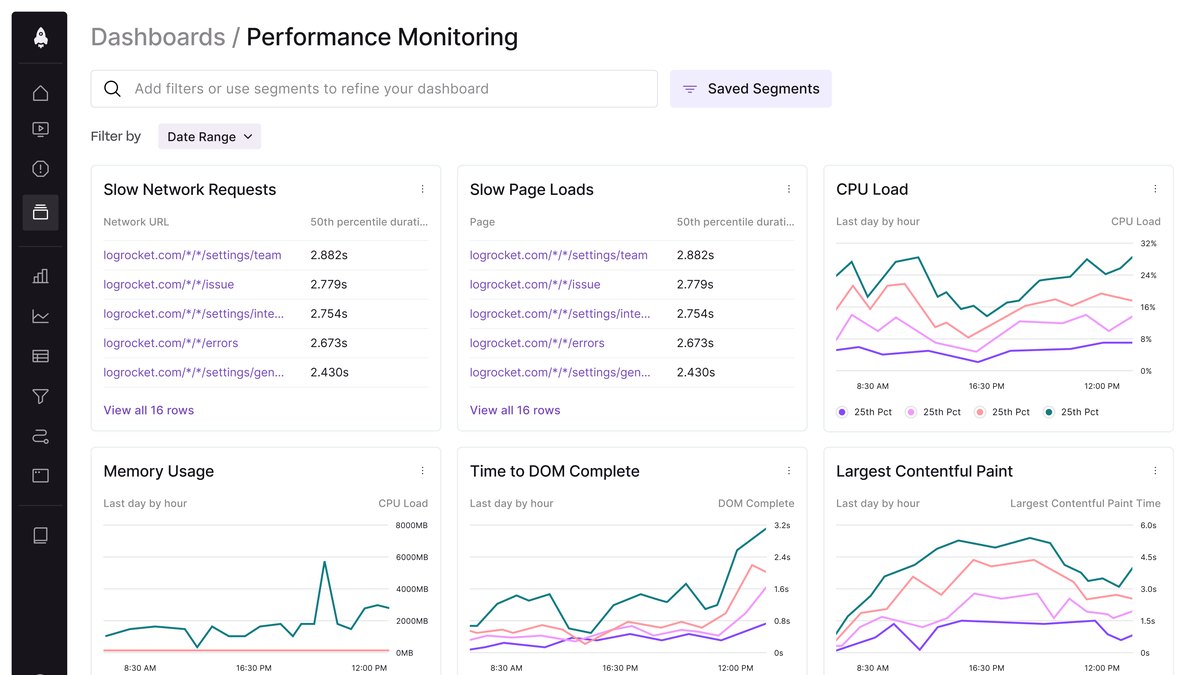Open settings/team URL in Slow Network Requests
Screen dimensions: 1200x675
(192, 255)
